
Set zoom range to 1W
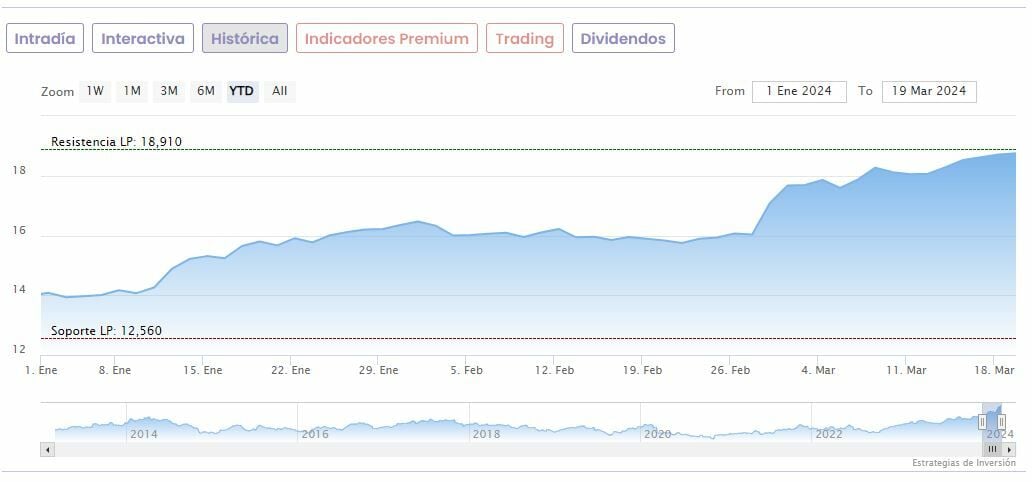(x=95, y=91)
